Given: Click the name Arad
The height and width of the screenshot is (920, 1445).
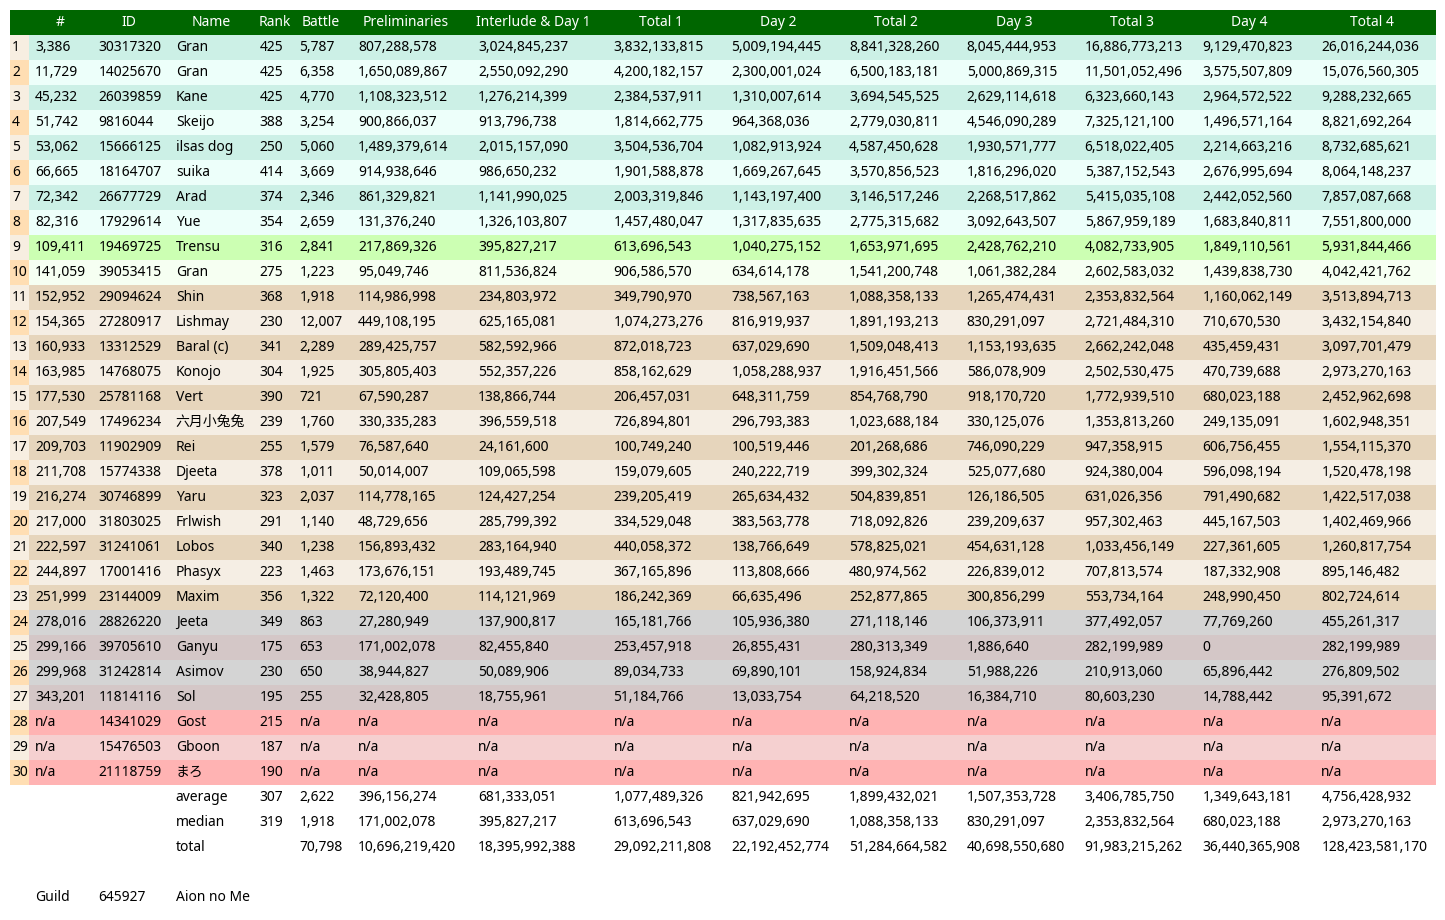Looking at the screenshot, I should (x=192, y=196).
